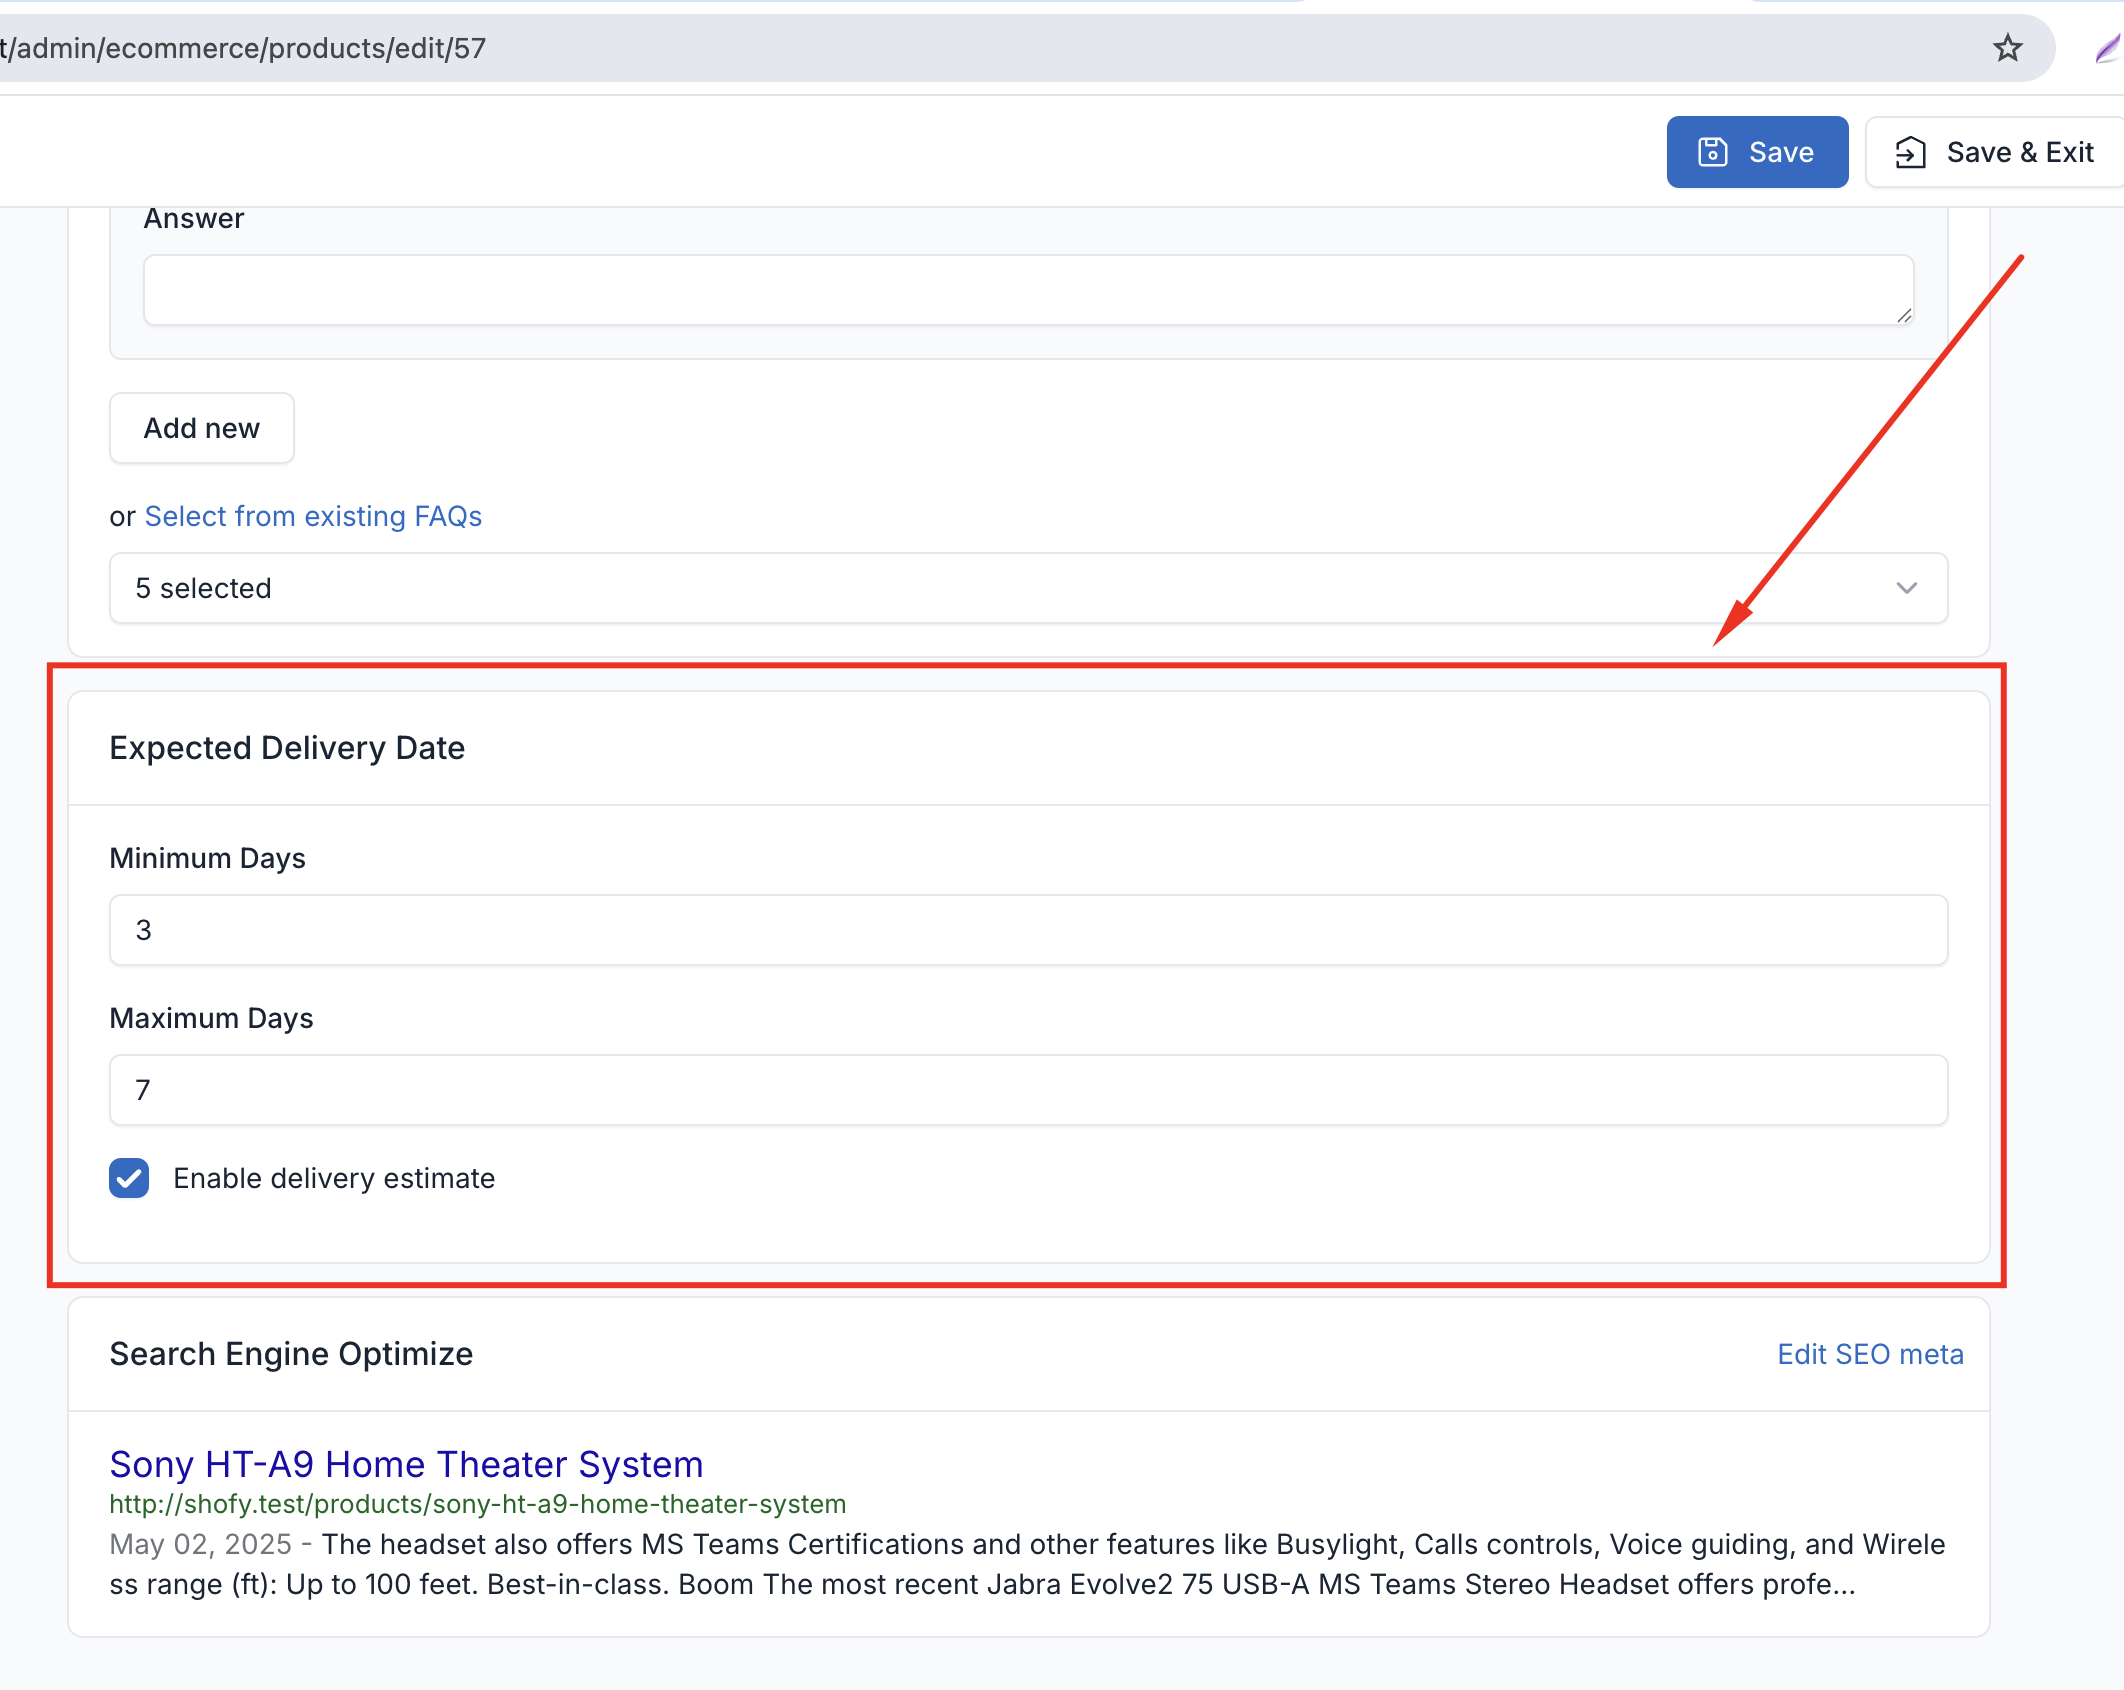Click the Add new FAQ button
The width and height of the screenshot is (2124, 1690).
point(202,428)
